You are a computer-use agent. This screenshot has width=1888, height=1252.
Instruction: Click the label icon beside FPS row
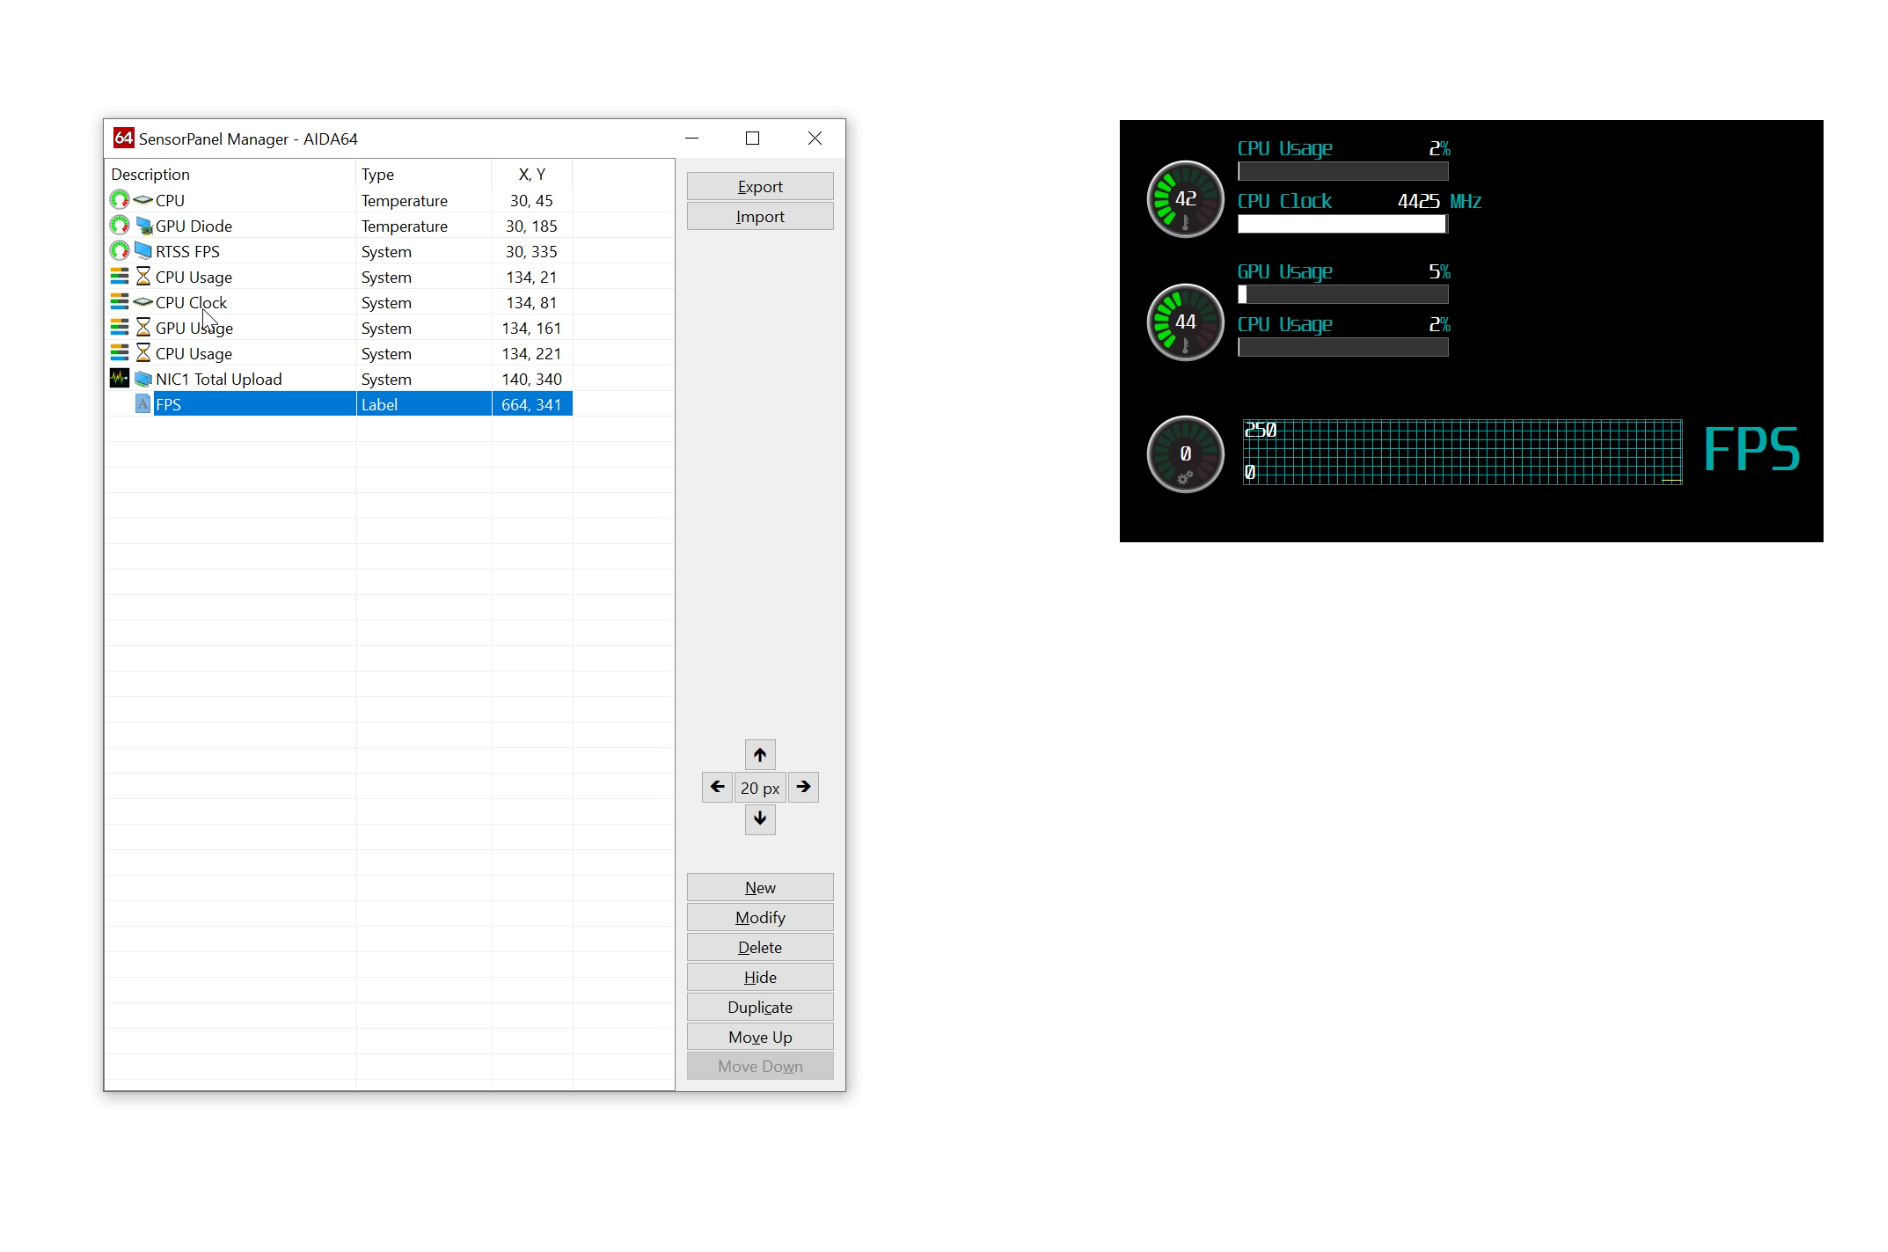tap(143, 404)
